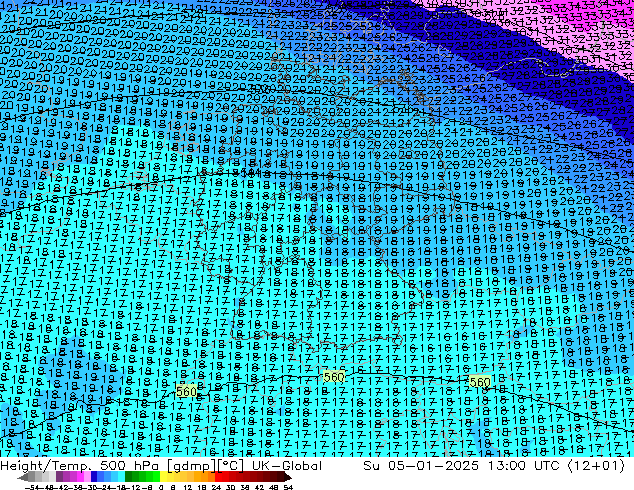
Task: Click the yellow swatch at 0 on the scale
Action: coord(163,476)
